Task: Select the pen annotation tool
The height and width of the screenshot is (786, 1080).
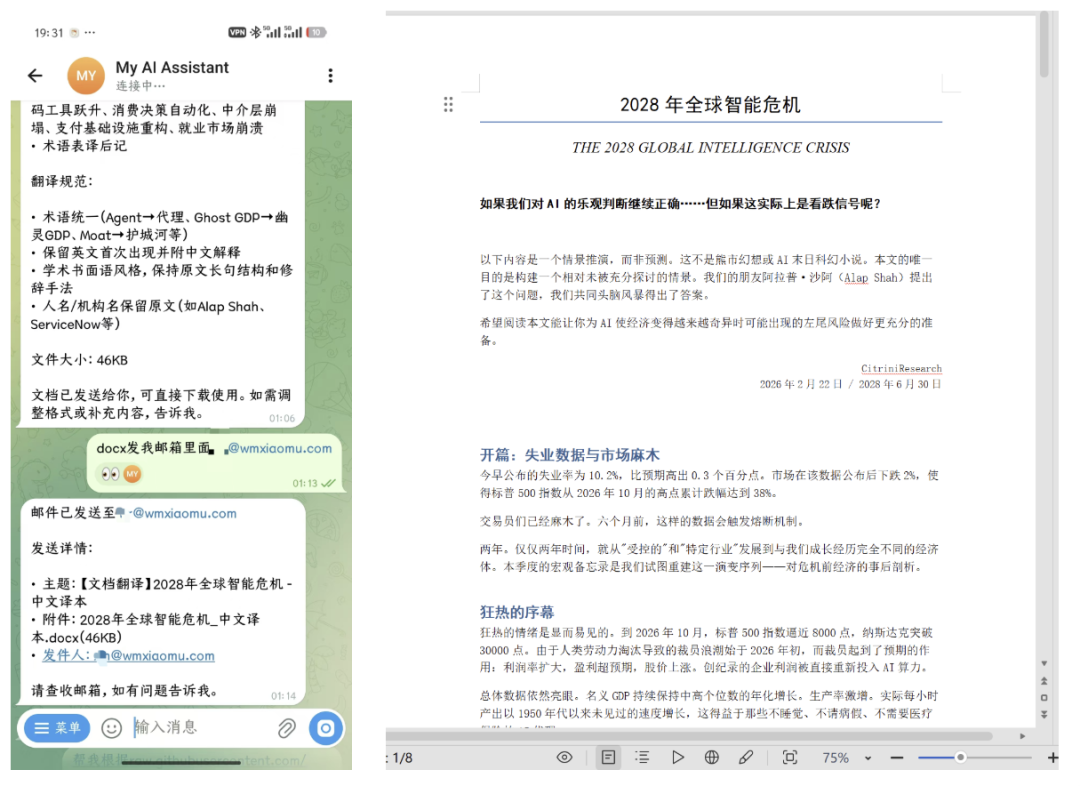Action: (x=746, y=758)
